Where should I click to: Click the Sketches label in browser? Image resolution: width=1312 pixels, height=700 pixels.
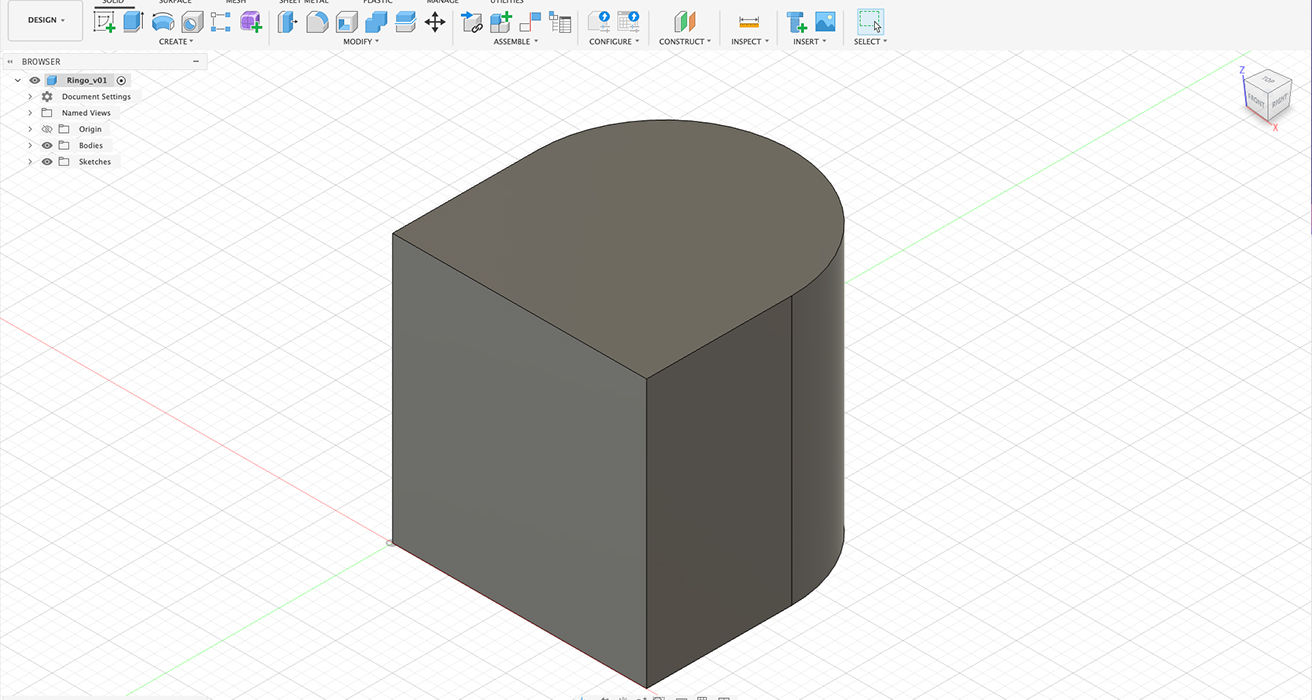tap(95, 161)
